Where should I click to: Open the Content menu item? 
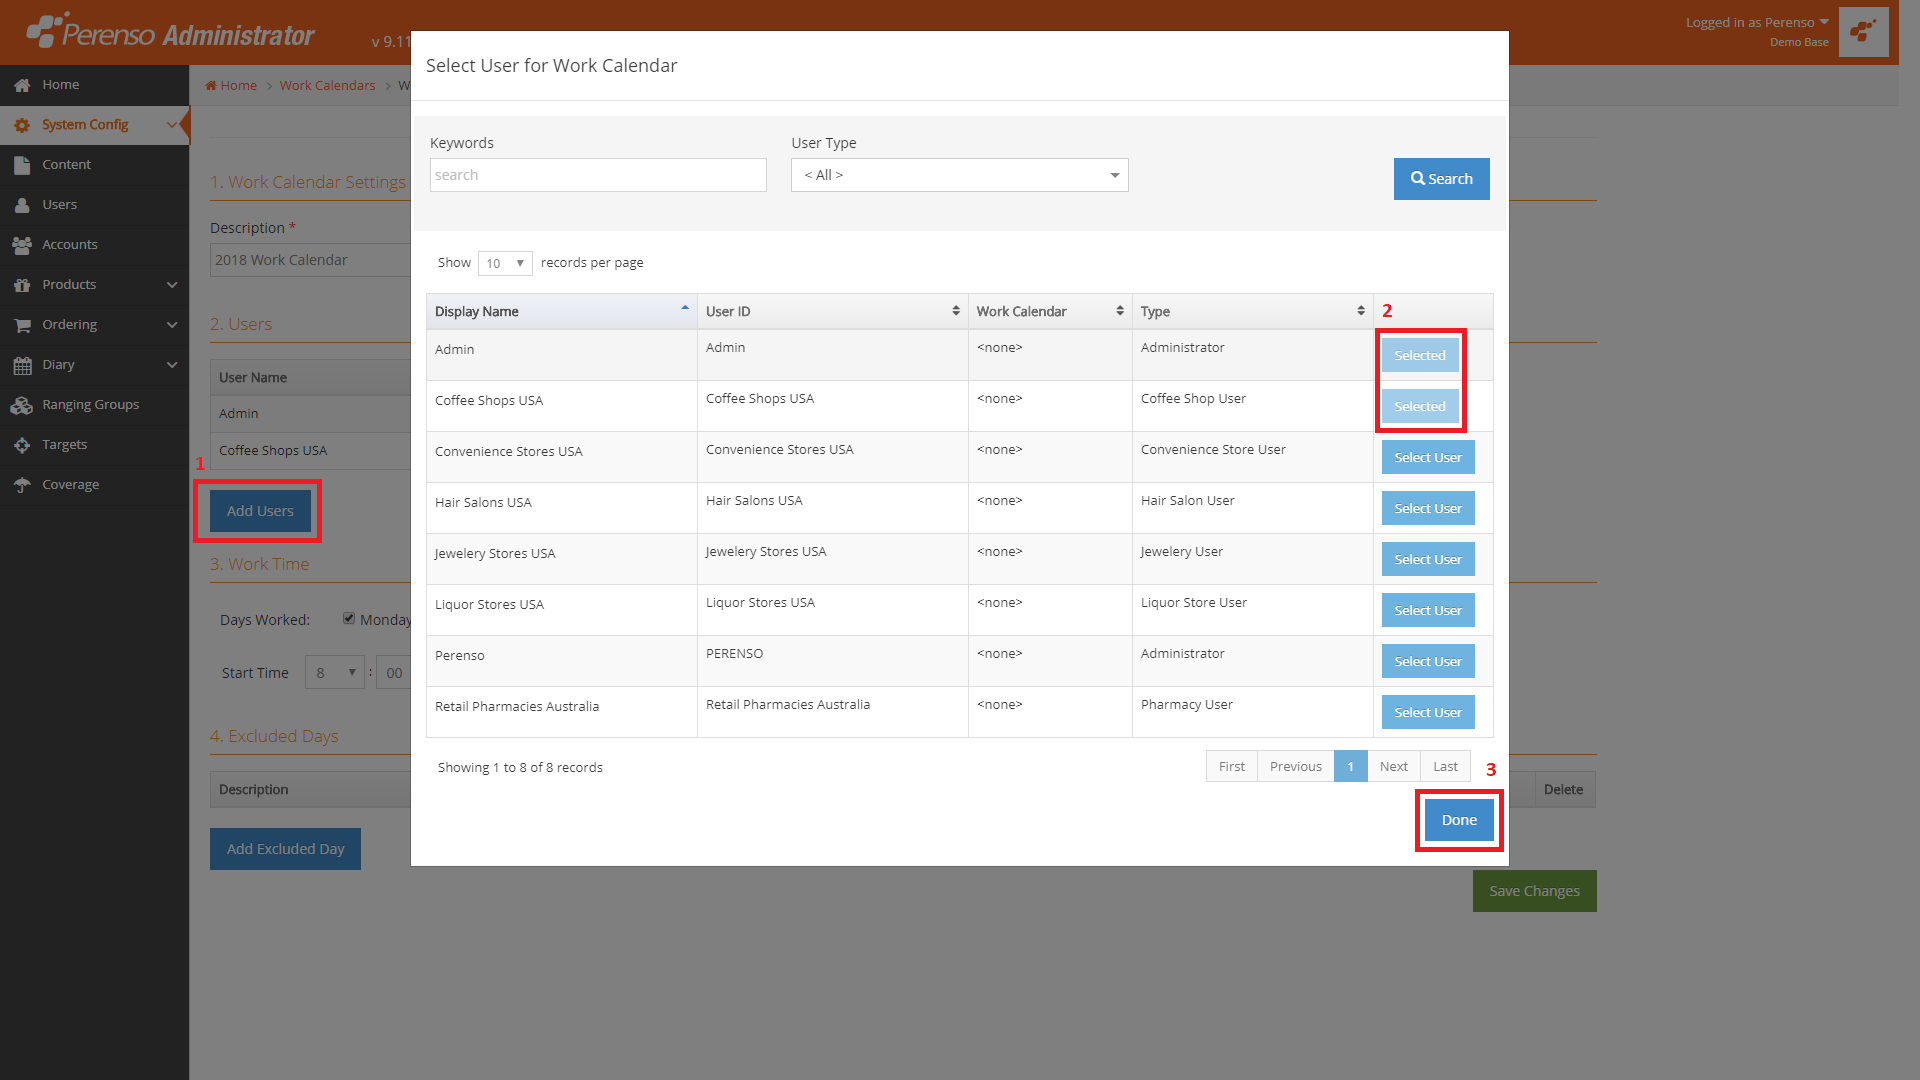click(x=66, y=165)
